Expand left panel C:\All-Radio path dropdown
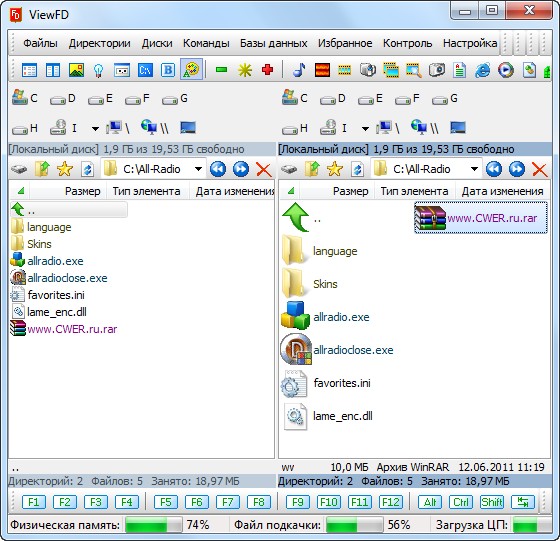The width and height of the screenshot is (560, 541). tap(198, 169)
